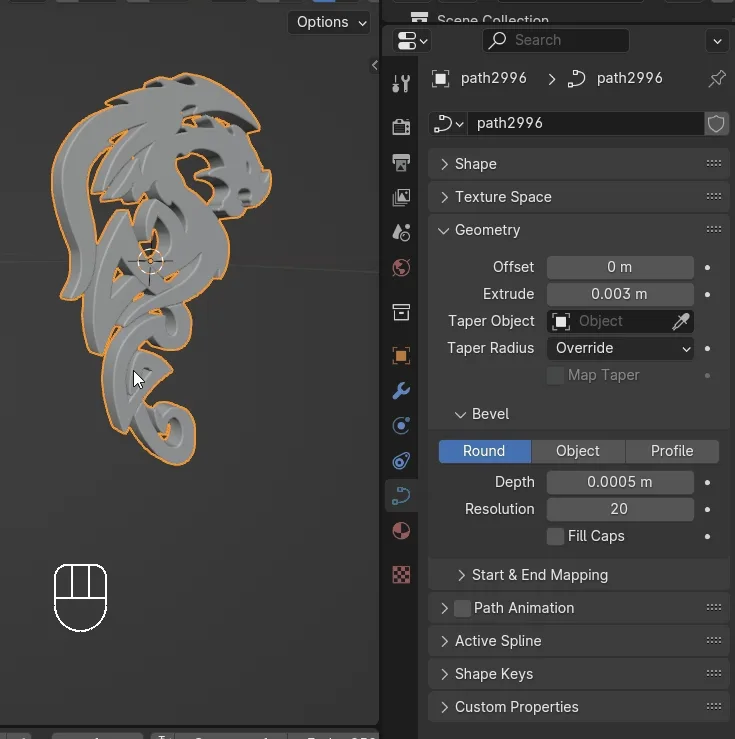Open the Collection properties tab

click(x=401, y=312)
